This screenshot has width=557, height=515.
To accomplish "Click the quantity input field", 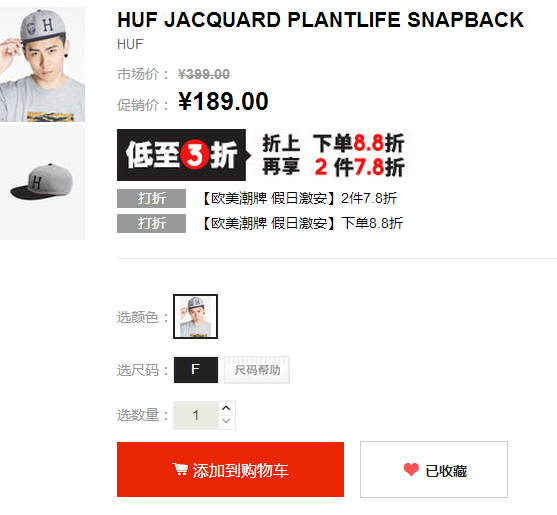I will click(196, 415).
